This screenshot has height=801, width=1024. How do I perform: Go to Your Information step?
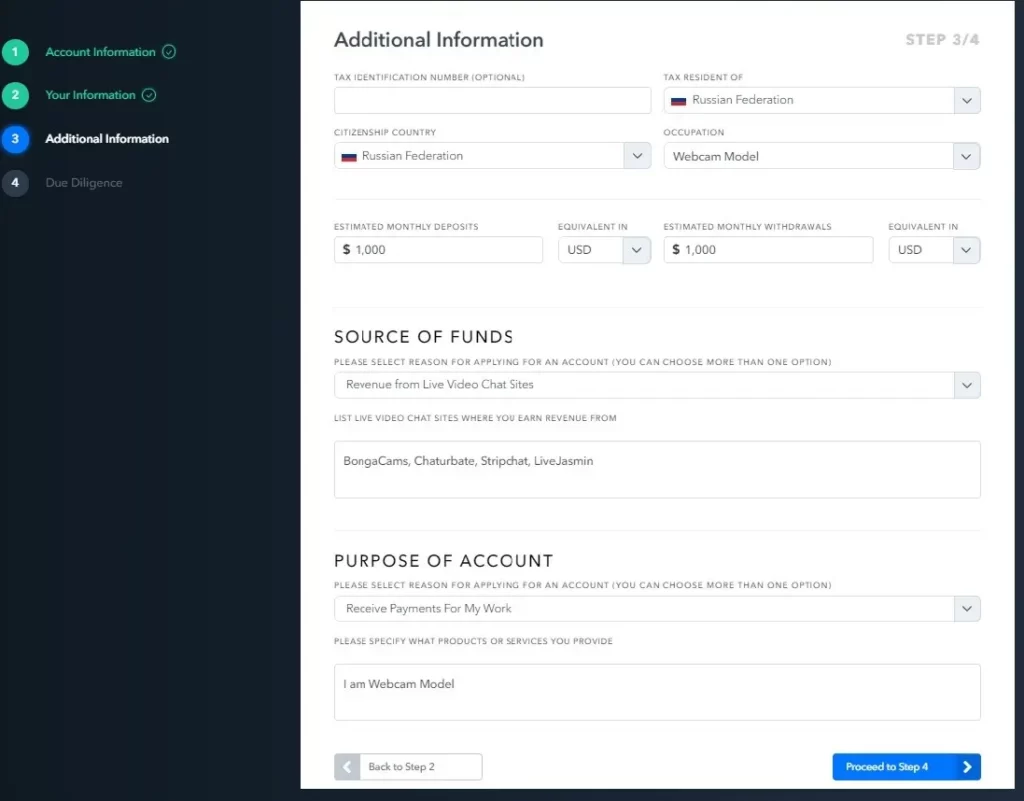coord(90,95)
